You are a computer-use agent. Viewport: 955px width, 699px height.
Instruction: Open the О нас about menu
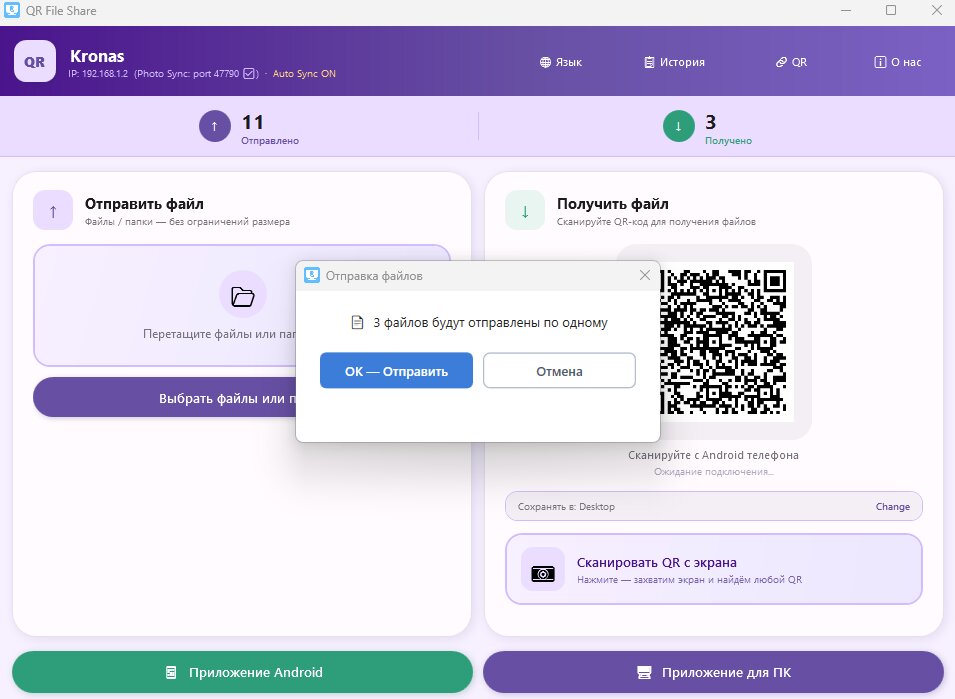pyautogui.click(x=898, y=62)
